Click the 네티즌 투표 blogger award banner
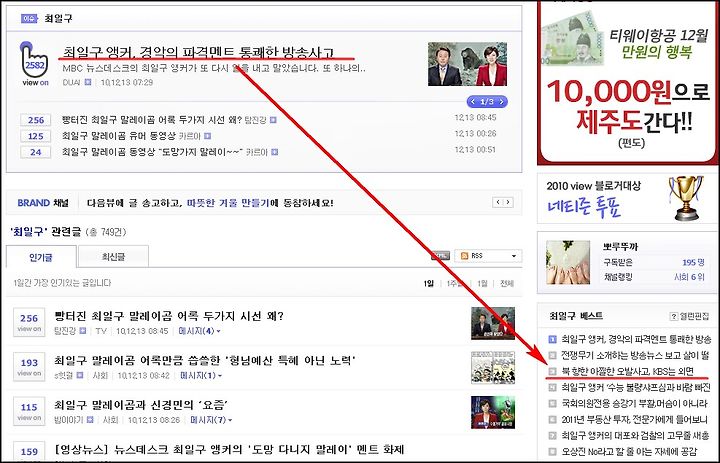Screen dimensions: 720x463 coord(627,198)
